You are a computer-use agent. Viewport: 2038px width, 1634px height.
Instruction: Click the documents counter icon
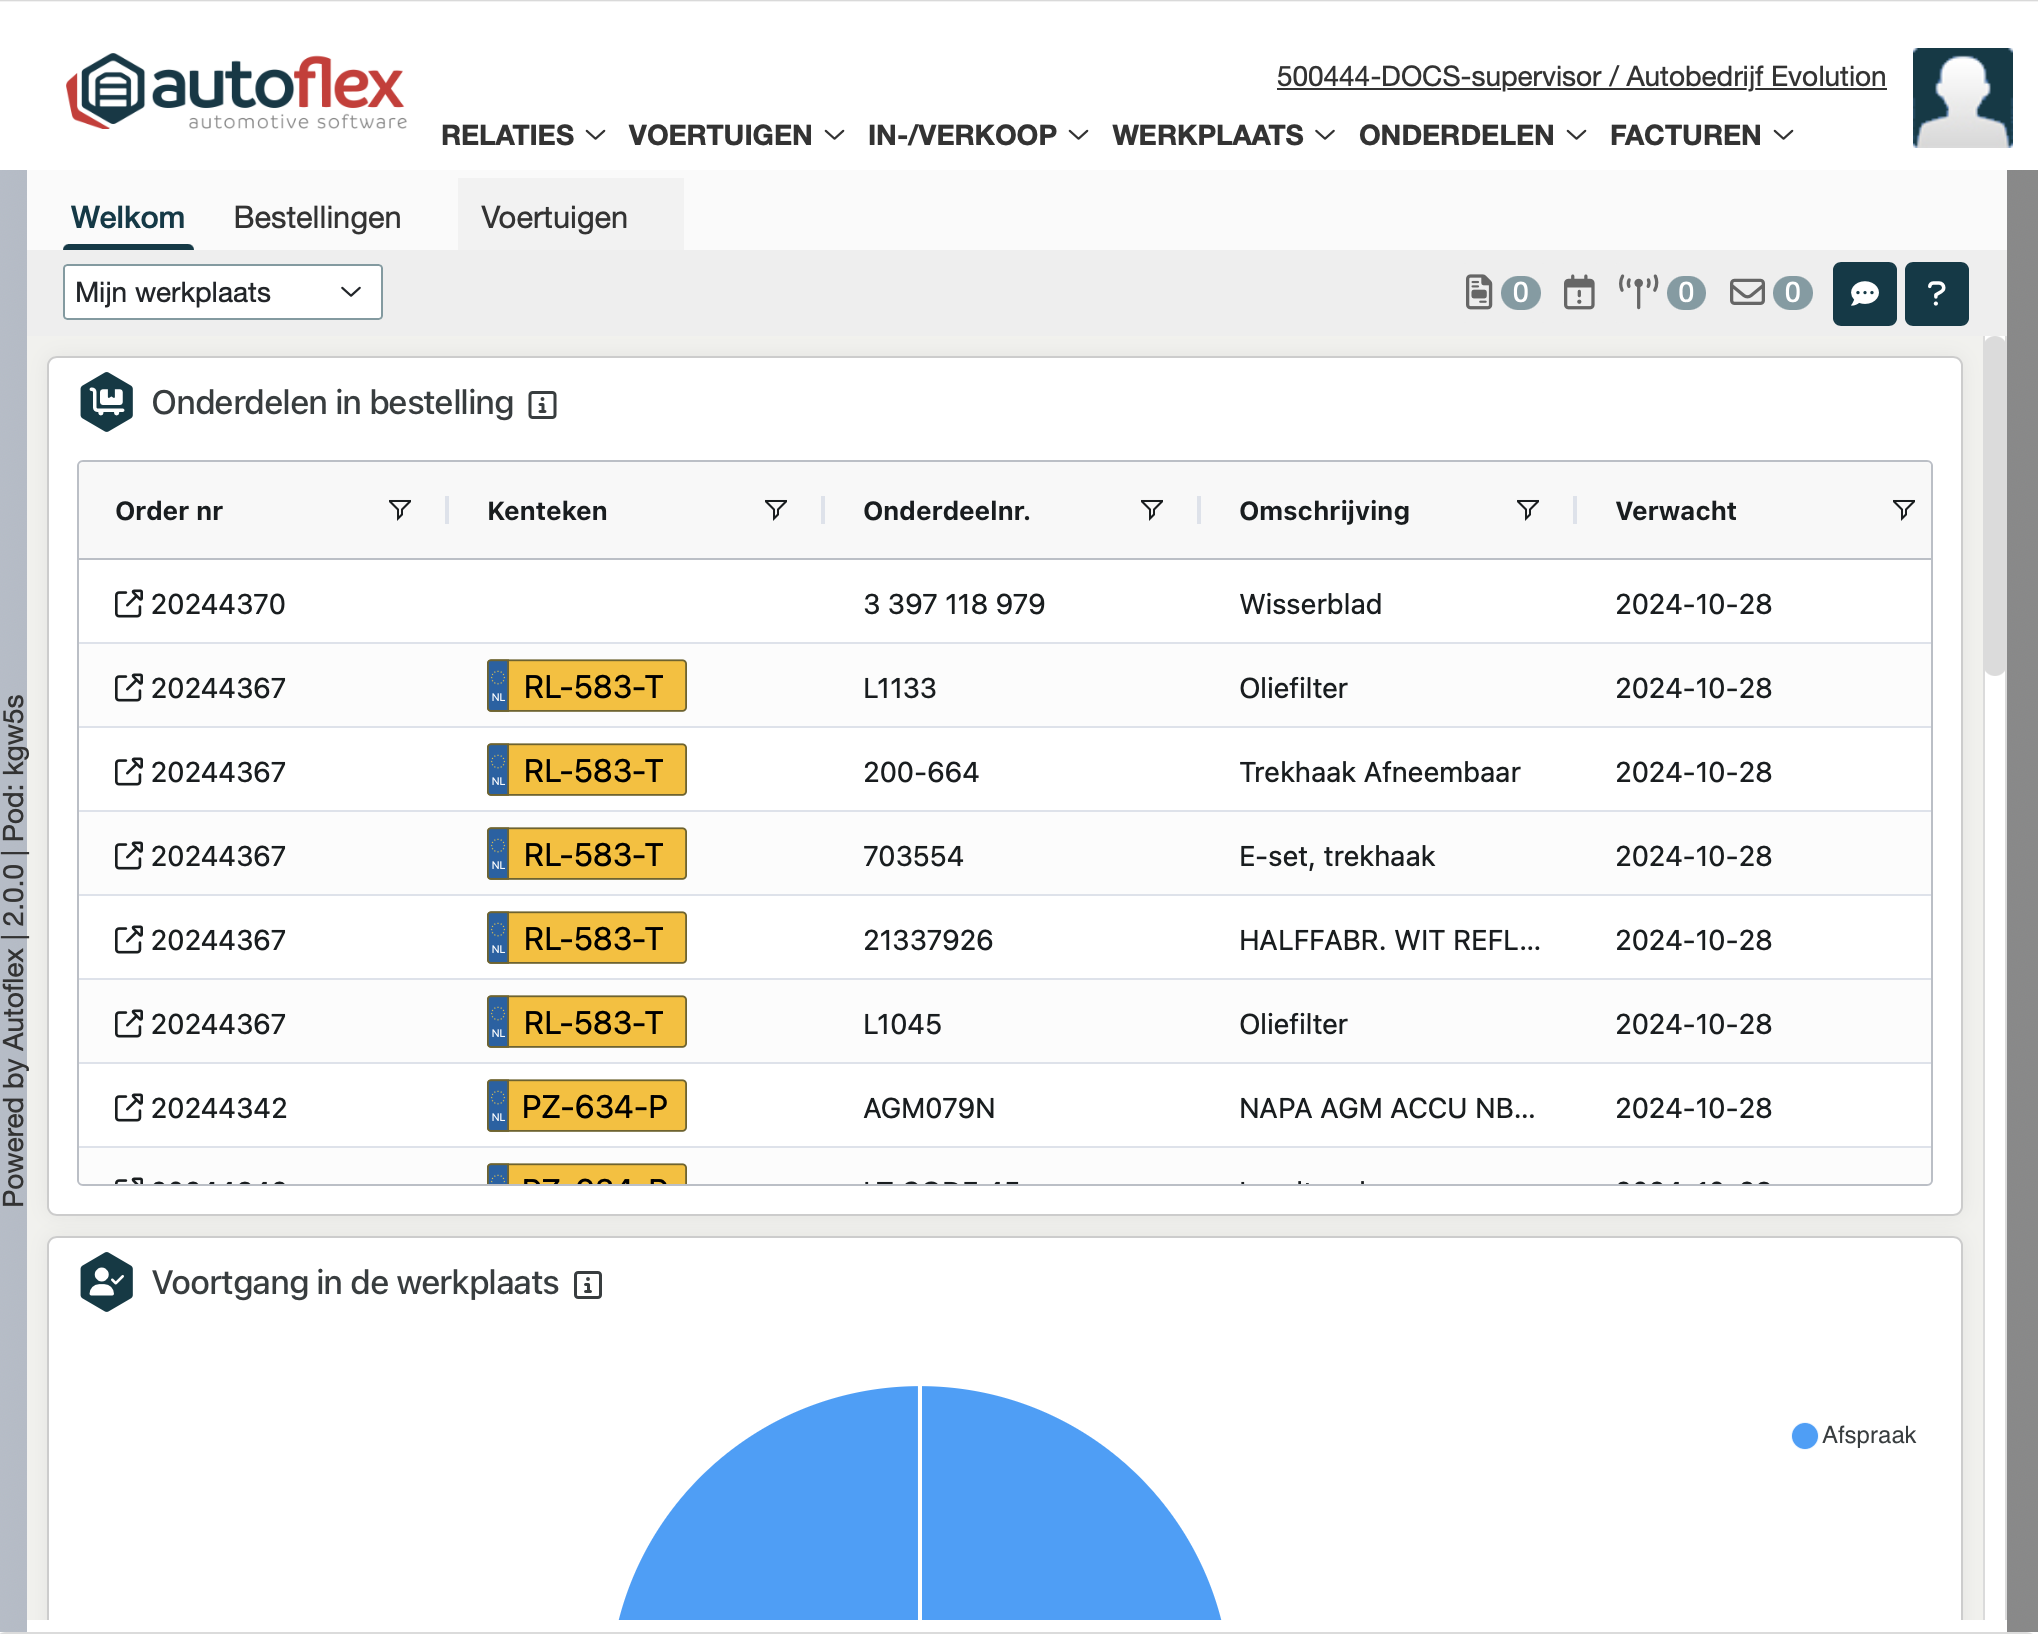click(x=1479, y=292)
